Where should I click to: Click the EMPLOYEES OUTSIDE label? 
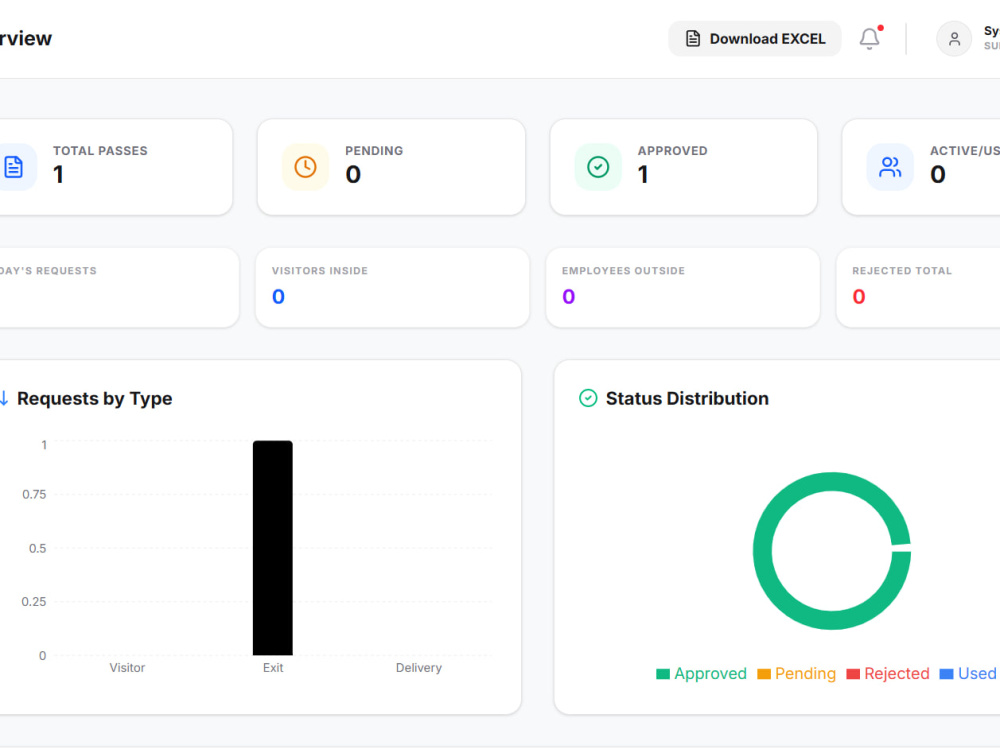[623, 271]
